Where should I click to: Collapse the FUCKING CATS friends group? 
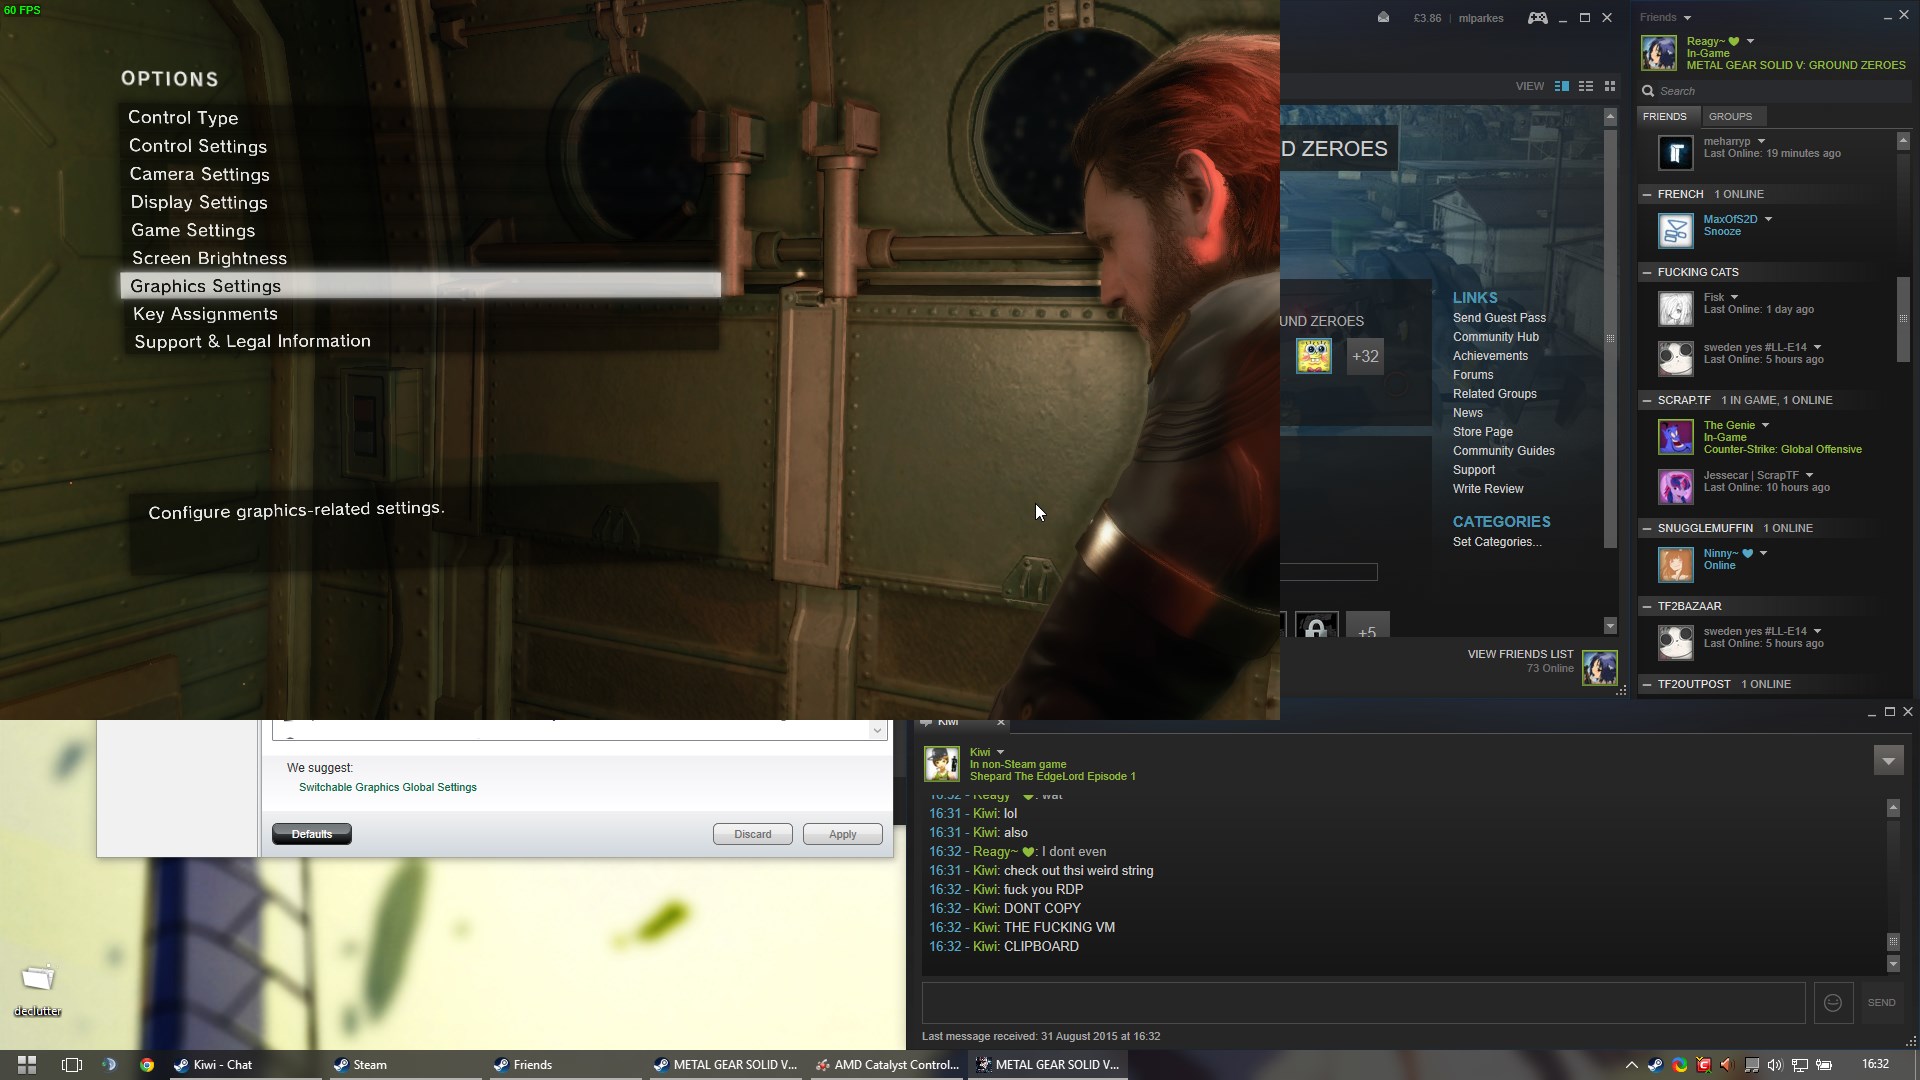click(x=1646, y=272)
